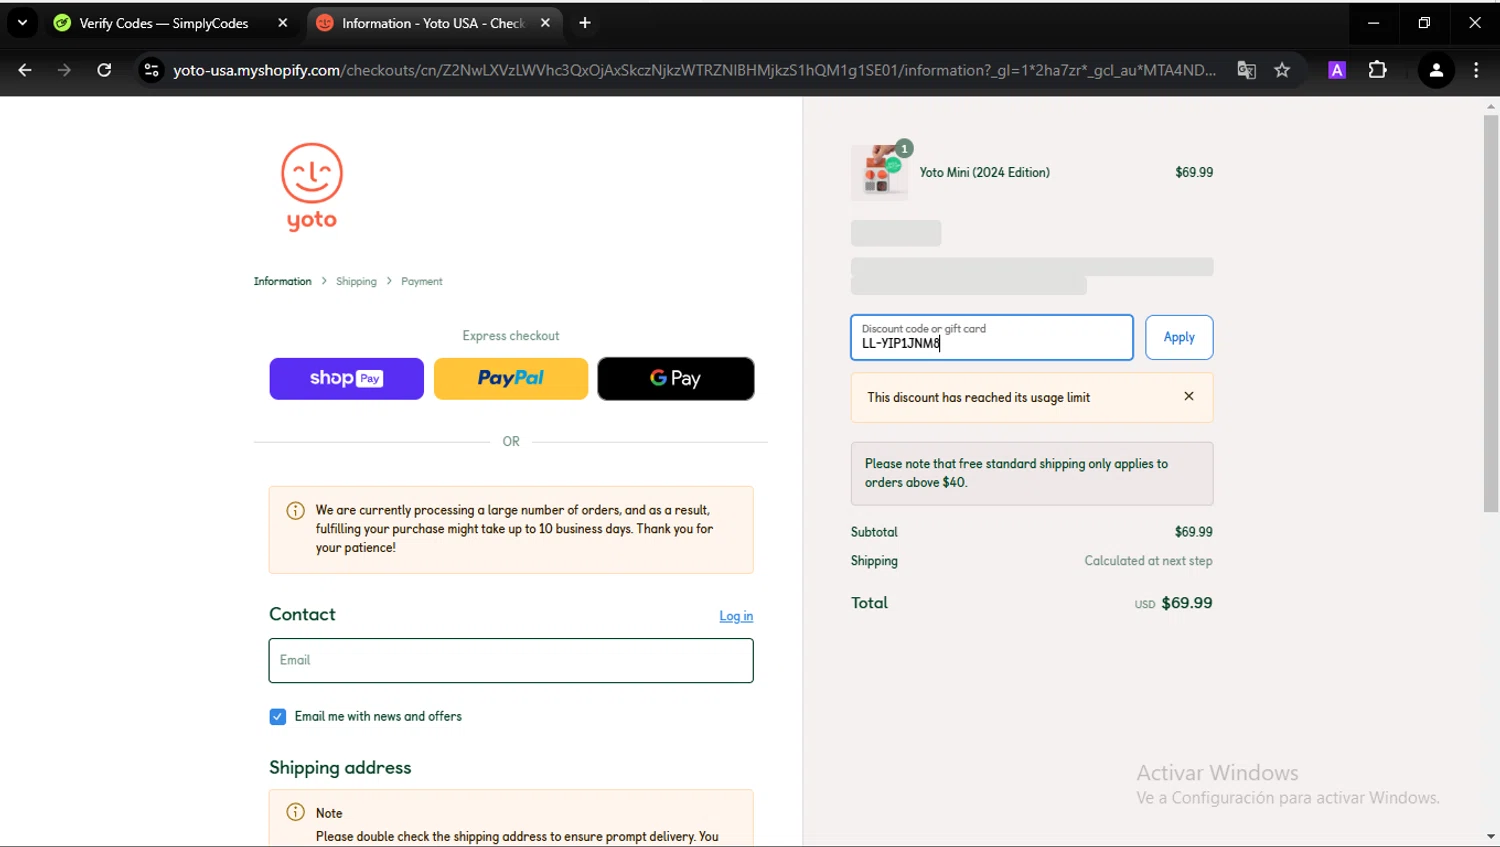This screenshot has height=847, width=1500.
Task: Close the Verify Codes SimplyCodes tab
Action: pos(283,23)
